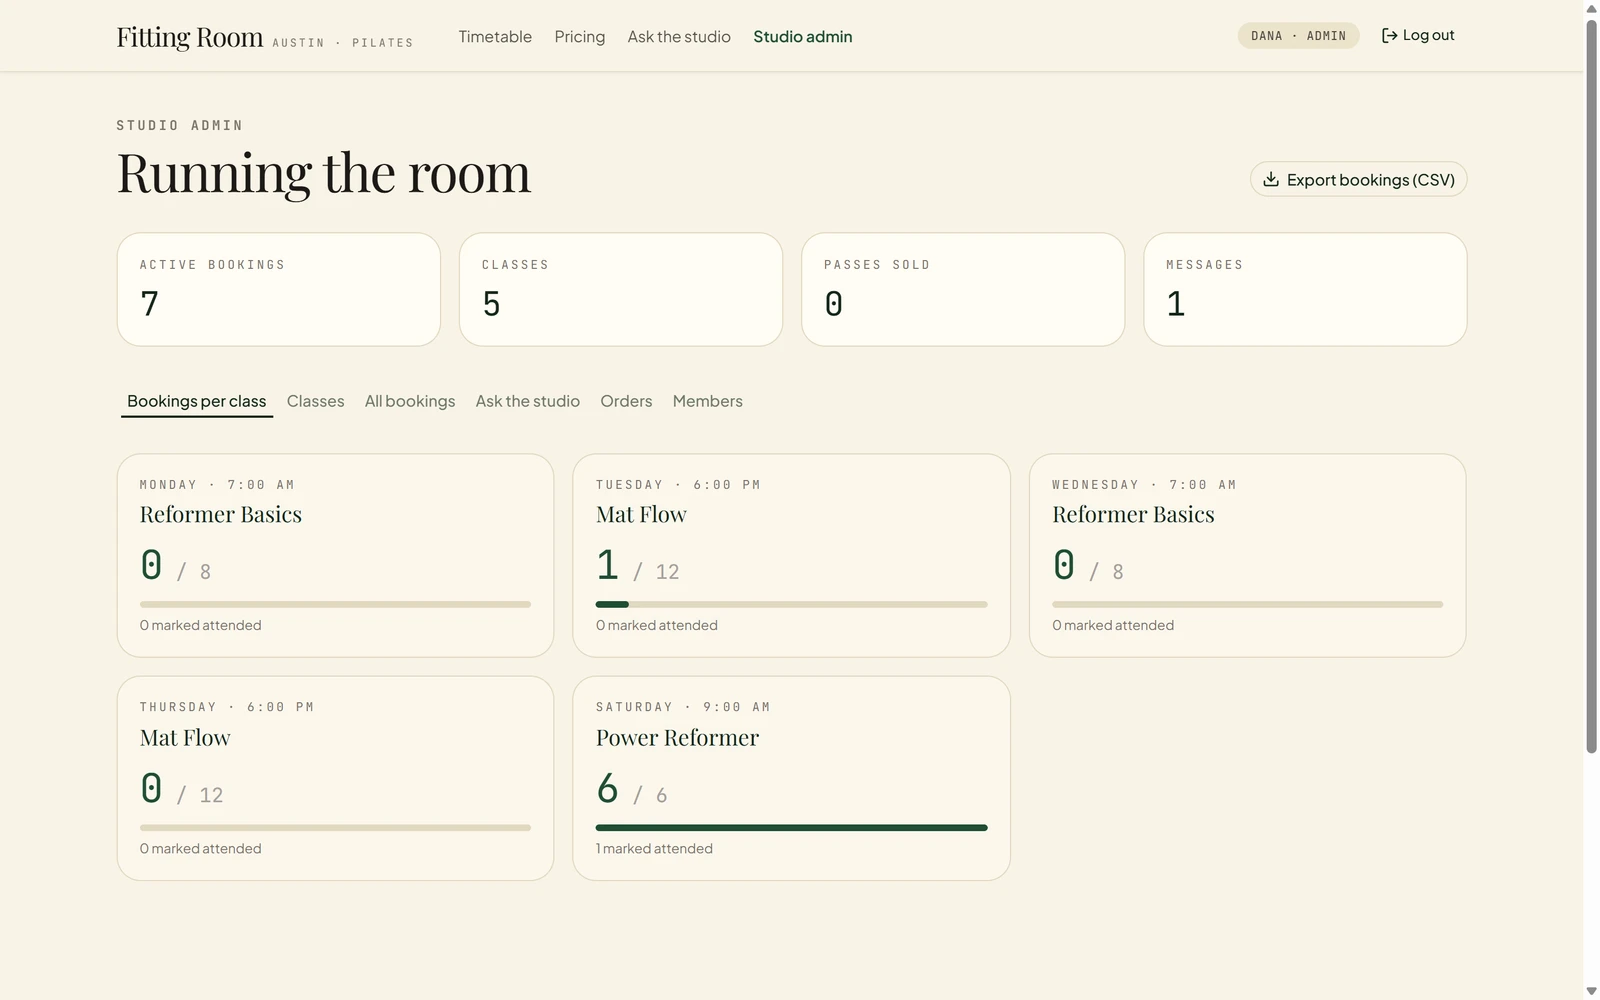1600x1000 pixels.
Task: Click "Saturday · 9:00 AM" label
Action: click(683, 707)
